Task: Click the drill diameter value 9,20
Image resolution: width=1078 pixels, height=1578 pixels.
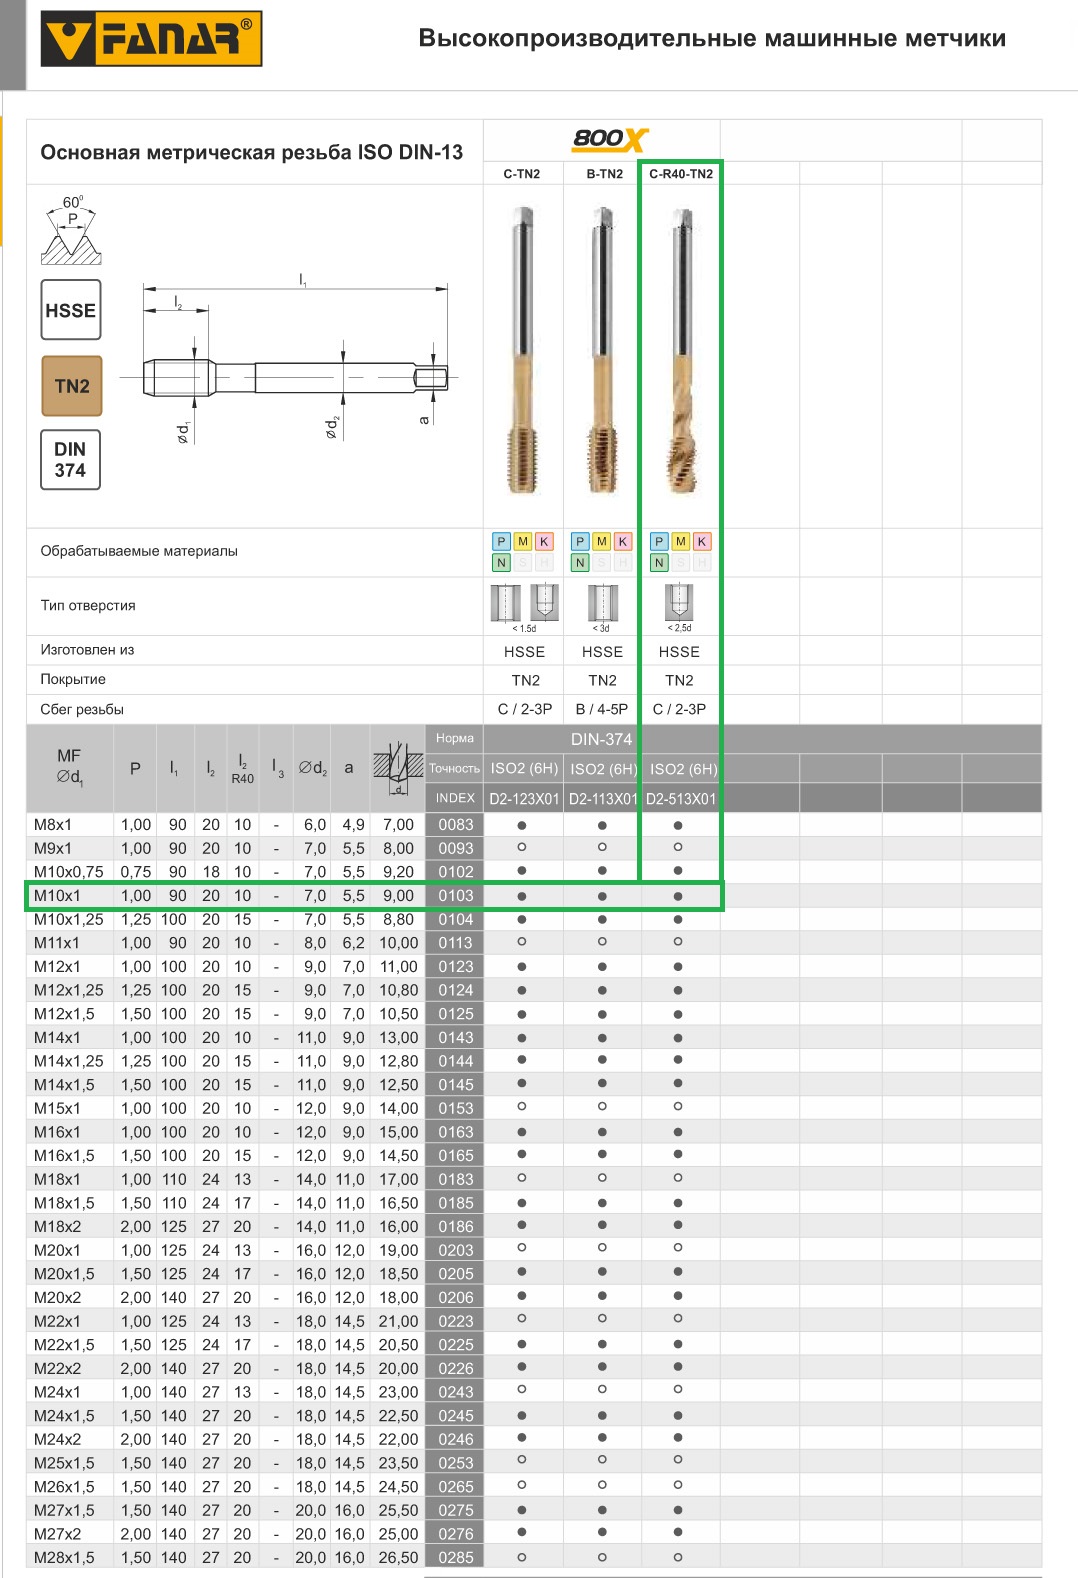Action: coord(398,872)
